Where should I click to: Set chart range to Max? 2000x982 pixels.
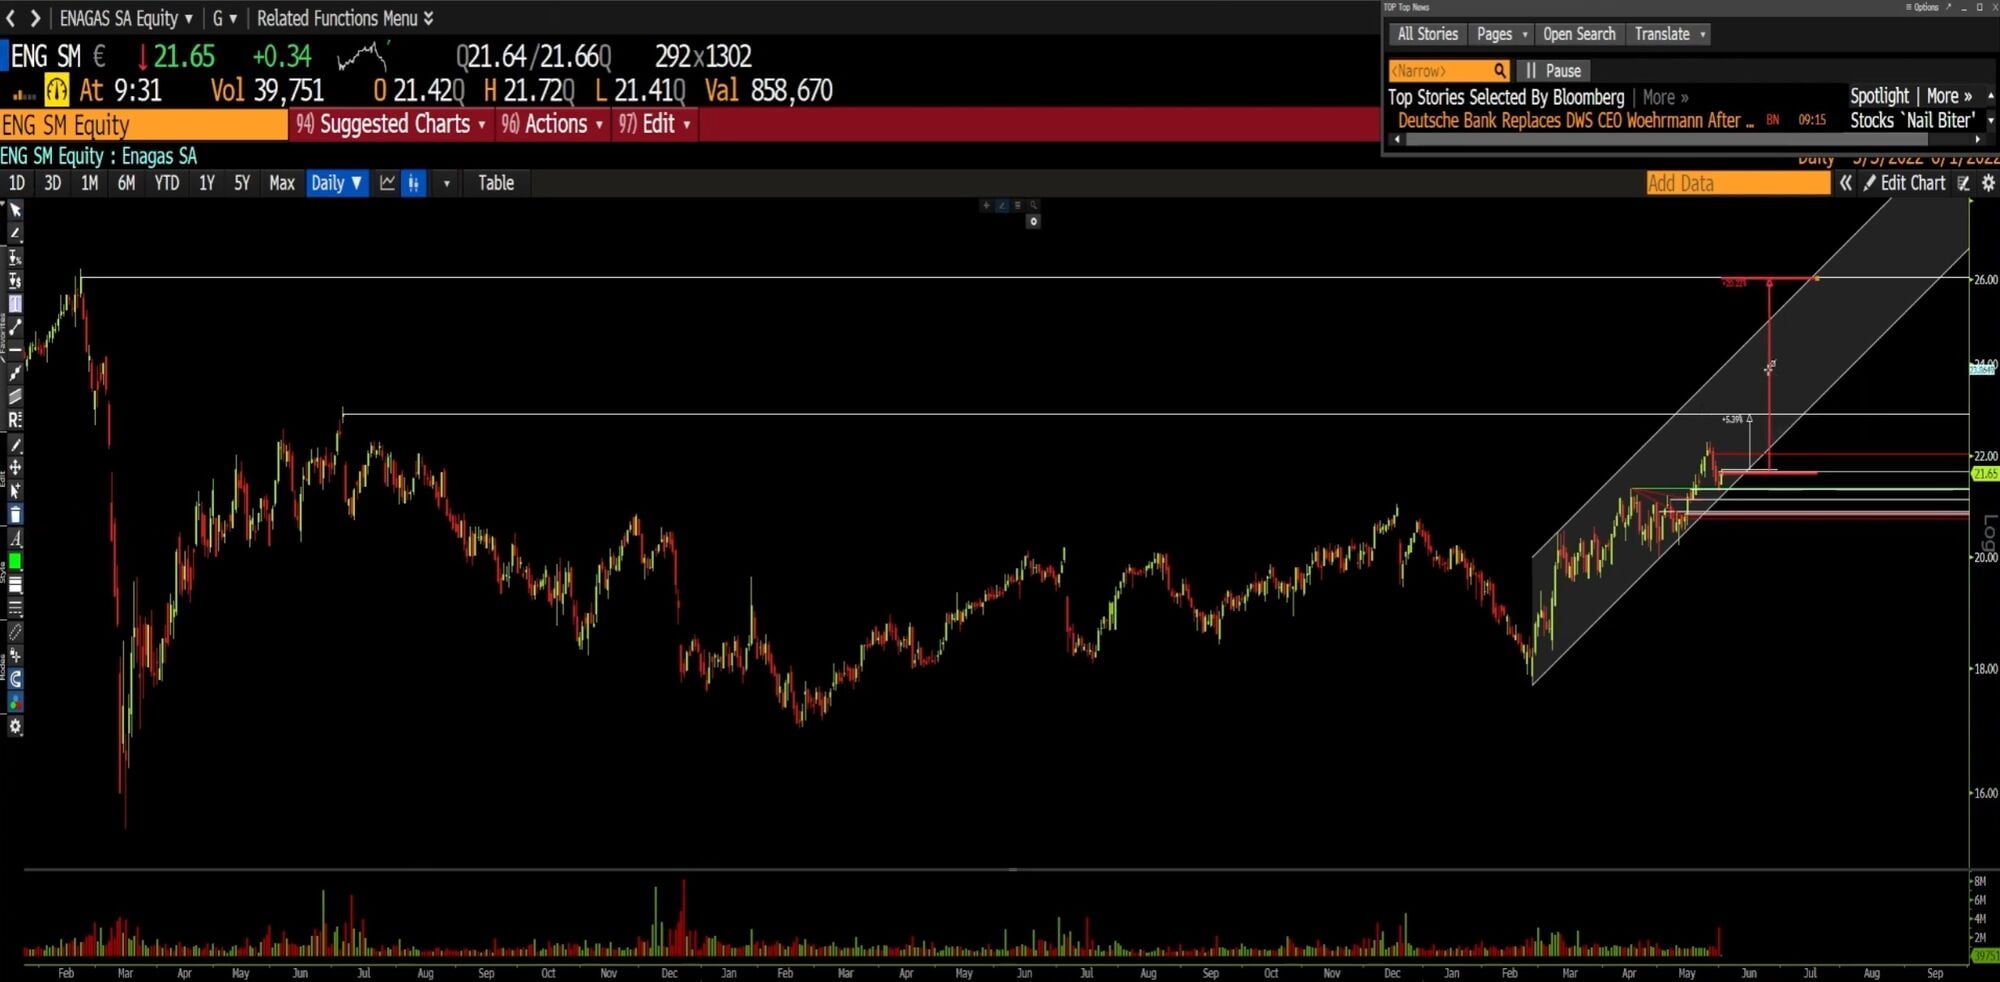282,183
